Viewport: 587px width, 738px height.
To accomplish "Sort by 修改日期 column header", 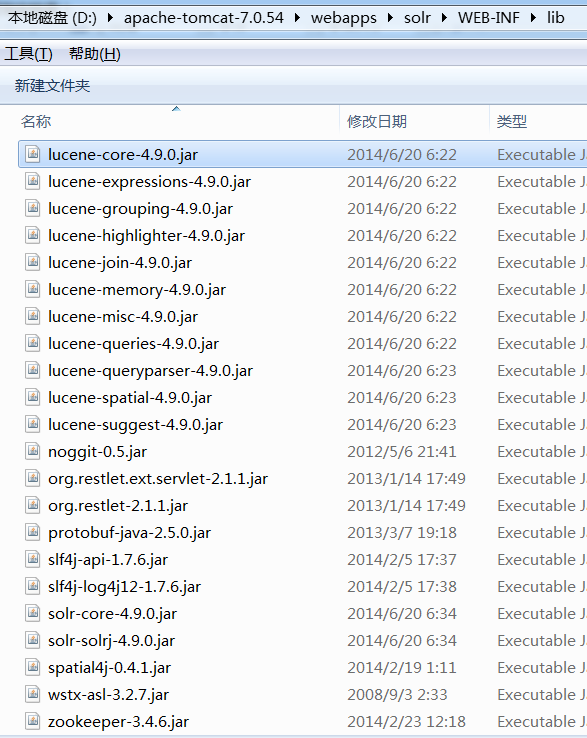I will tap(377, 121).
